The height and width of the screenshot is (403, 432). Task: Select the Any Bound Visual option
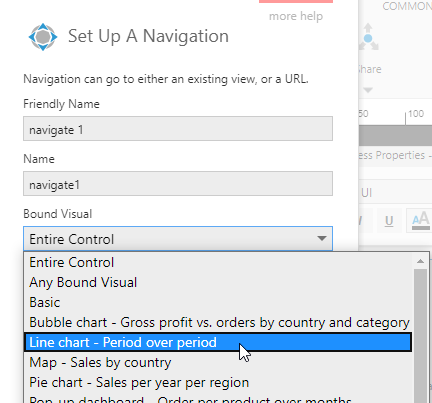(218, 282)
